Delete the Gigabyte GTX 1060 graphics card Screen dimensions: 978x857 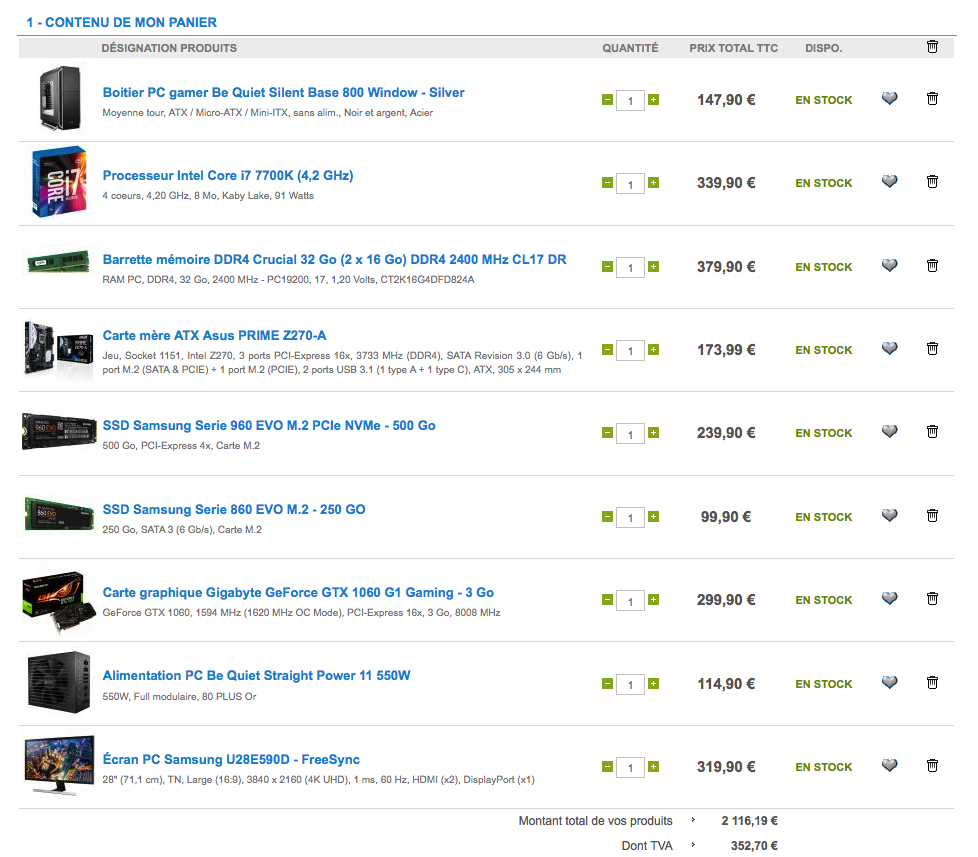click(932, 599)
